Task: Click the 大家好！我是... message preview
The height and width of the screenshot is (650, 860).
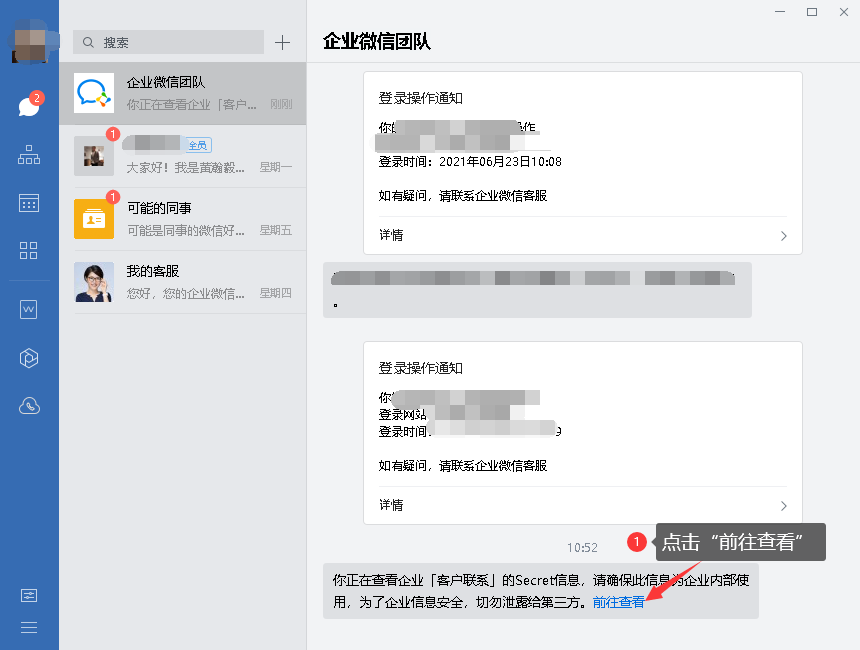Action: click(185, 168)
